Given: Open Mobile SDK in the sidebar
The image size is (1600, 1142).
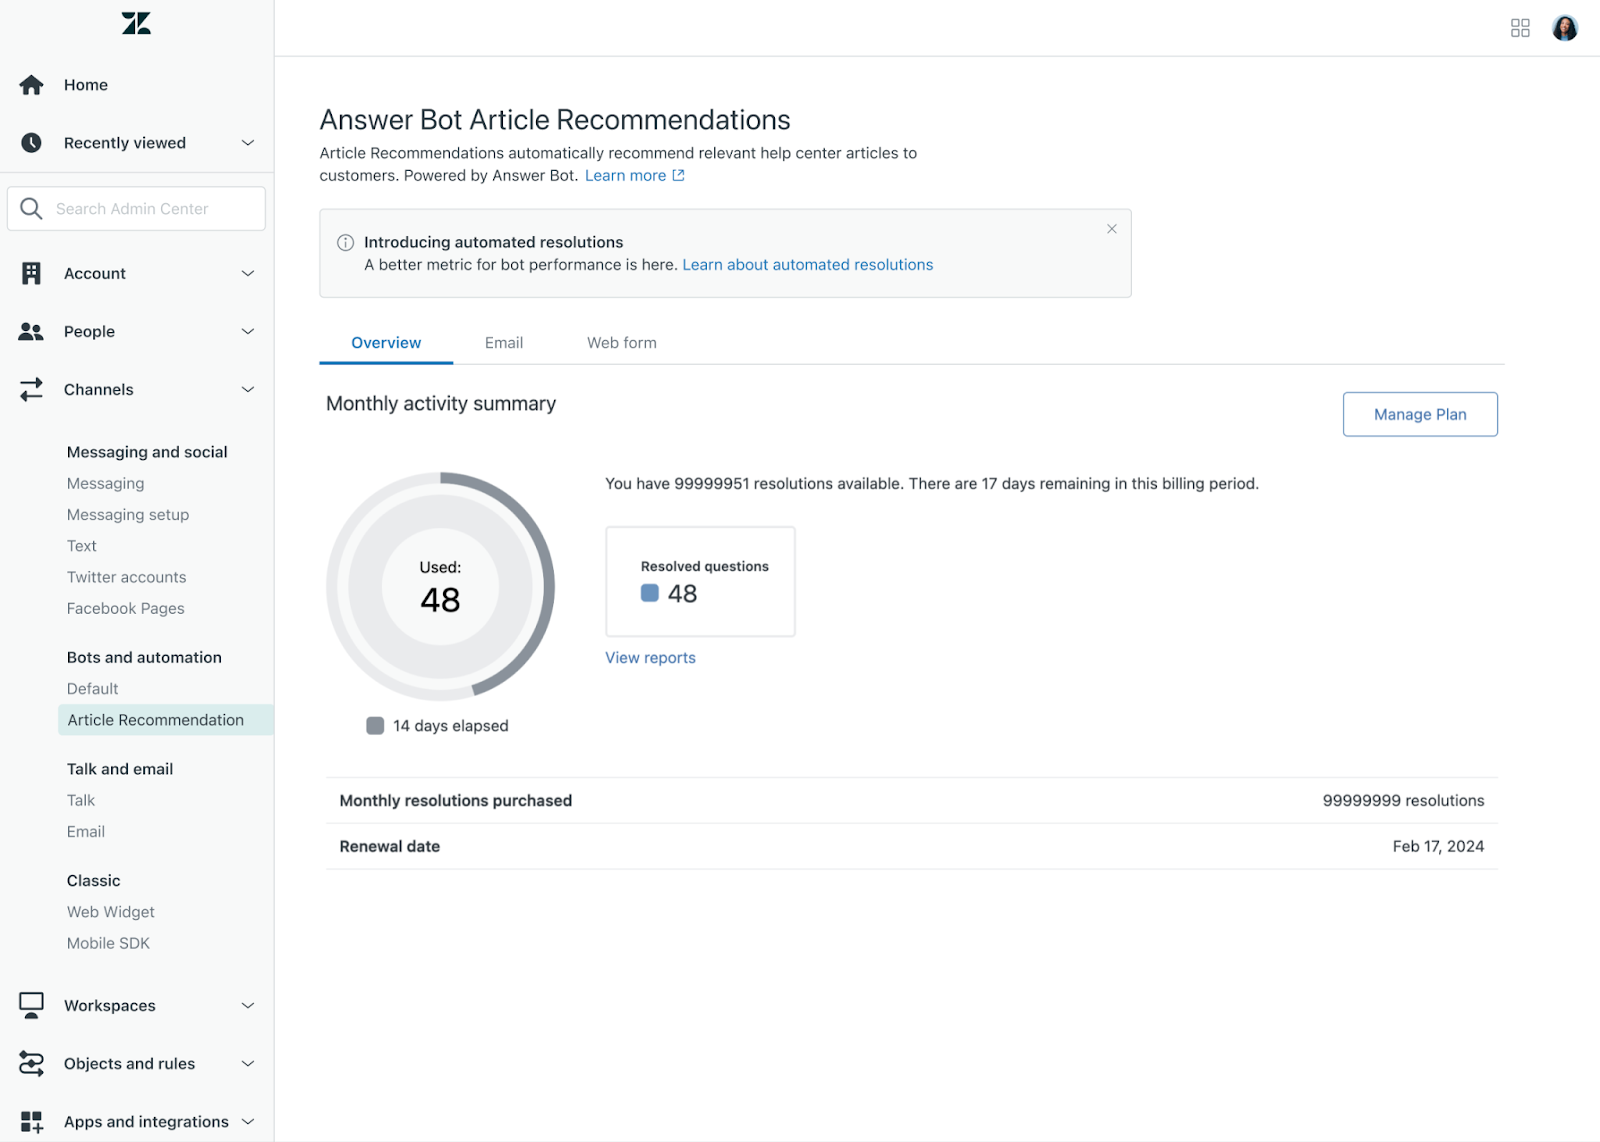Looking at the screenshot, I should point(108,943).
